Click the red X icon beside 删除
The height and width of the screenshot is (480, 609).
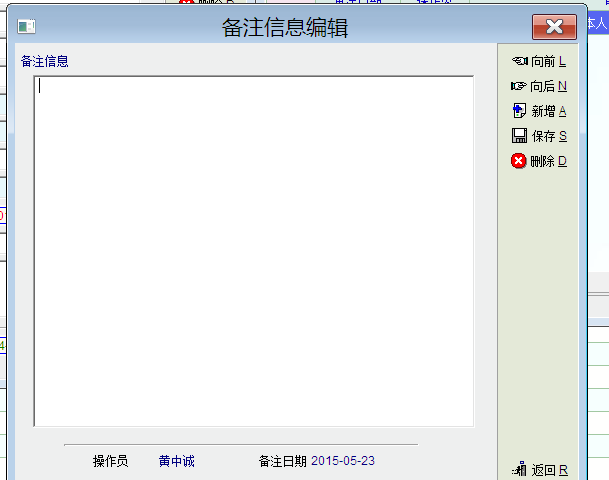(x=519, y=161)
